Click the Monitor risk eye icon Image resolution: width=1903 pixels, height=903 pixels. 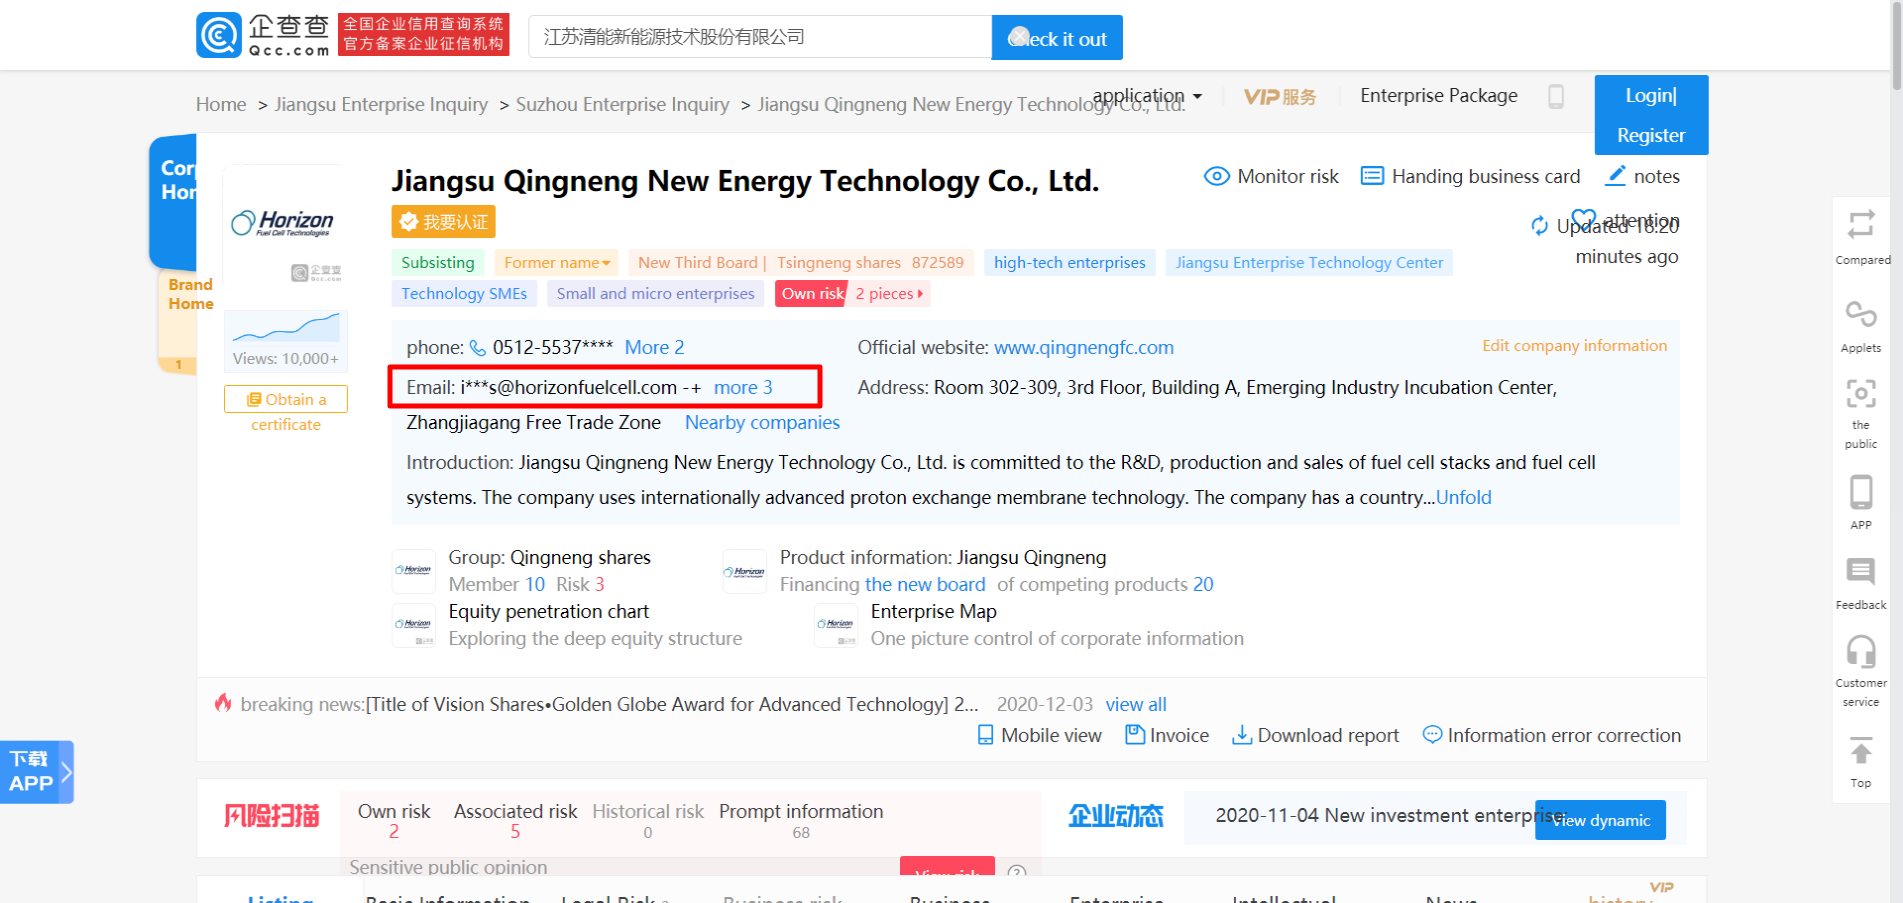click(x=1216, y=177)
